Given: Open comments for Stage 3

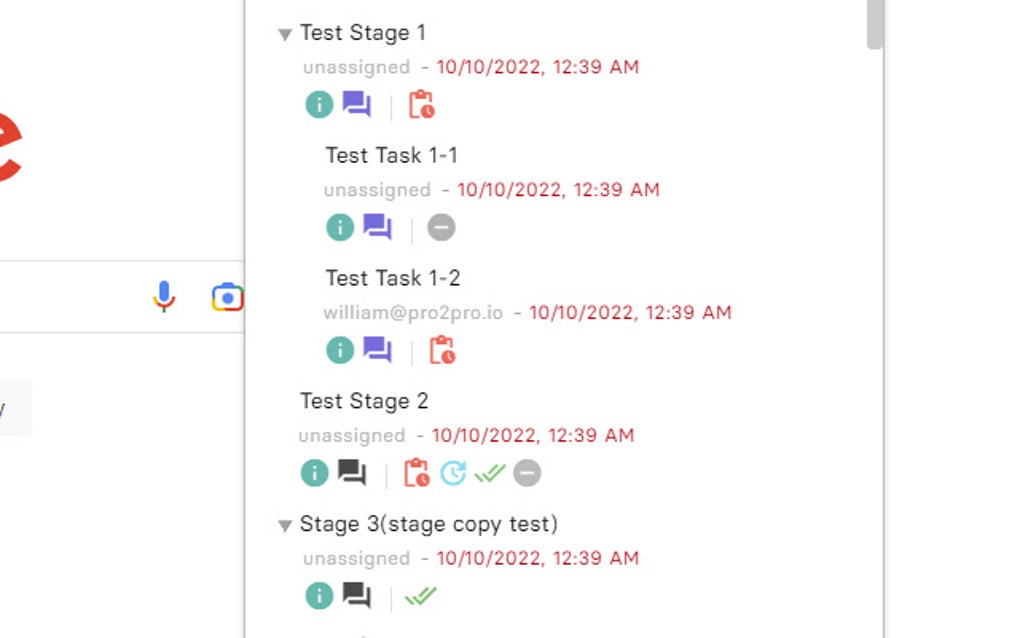Looking at the screenshot, I should 357,594.
